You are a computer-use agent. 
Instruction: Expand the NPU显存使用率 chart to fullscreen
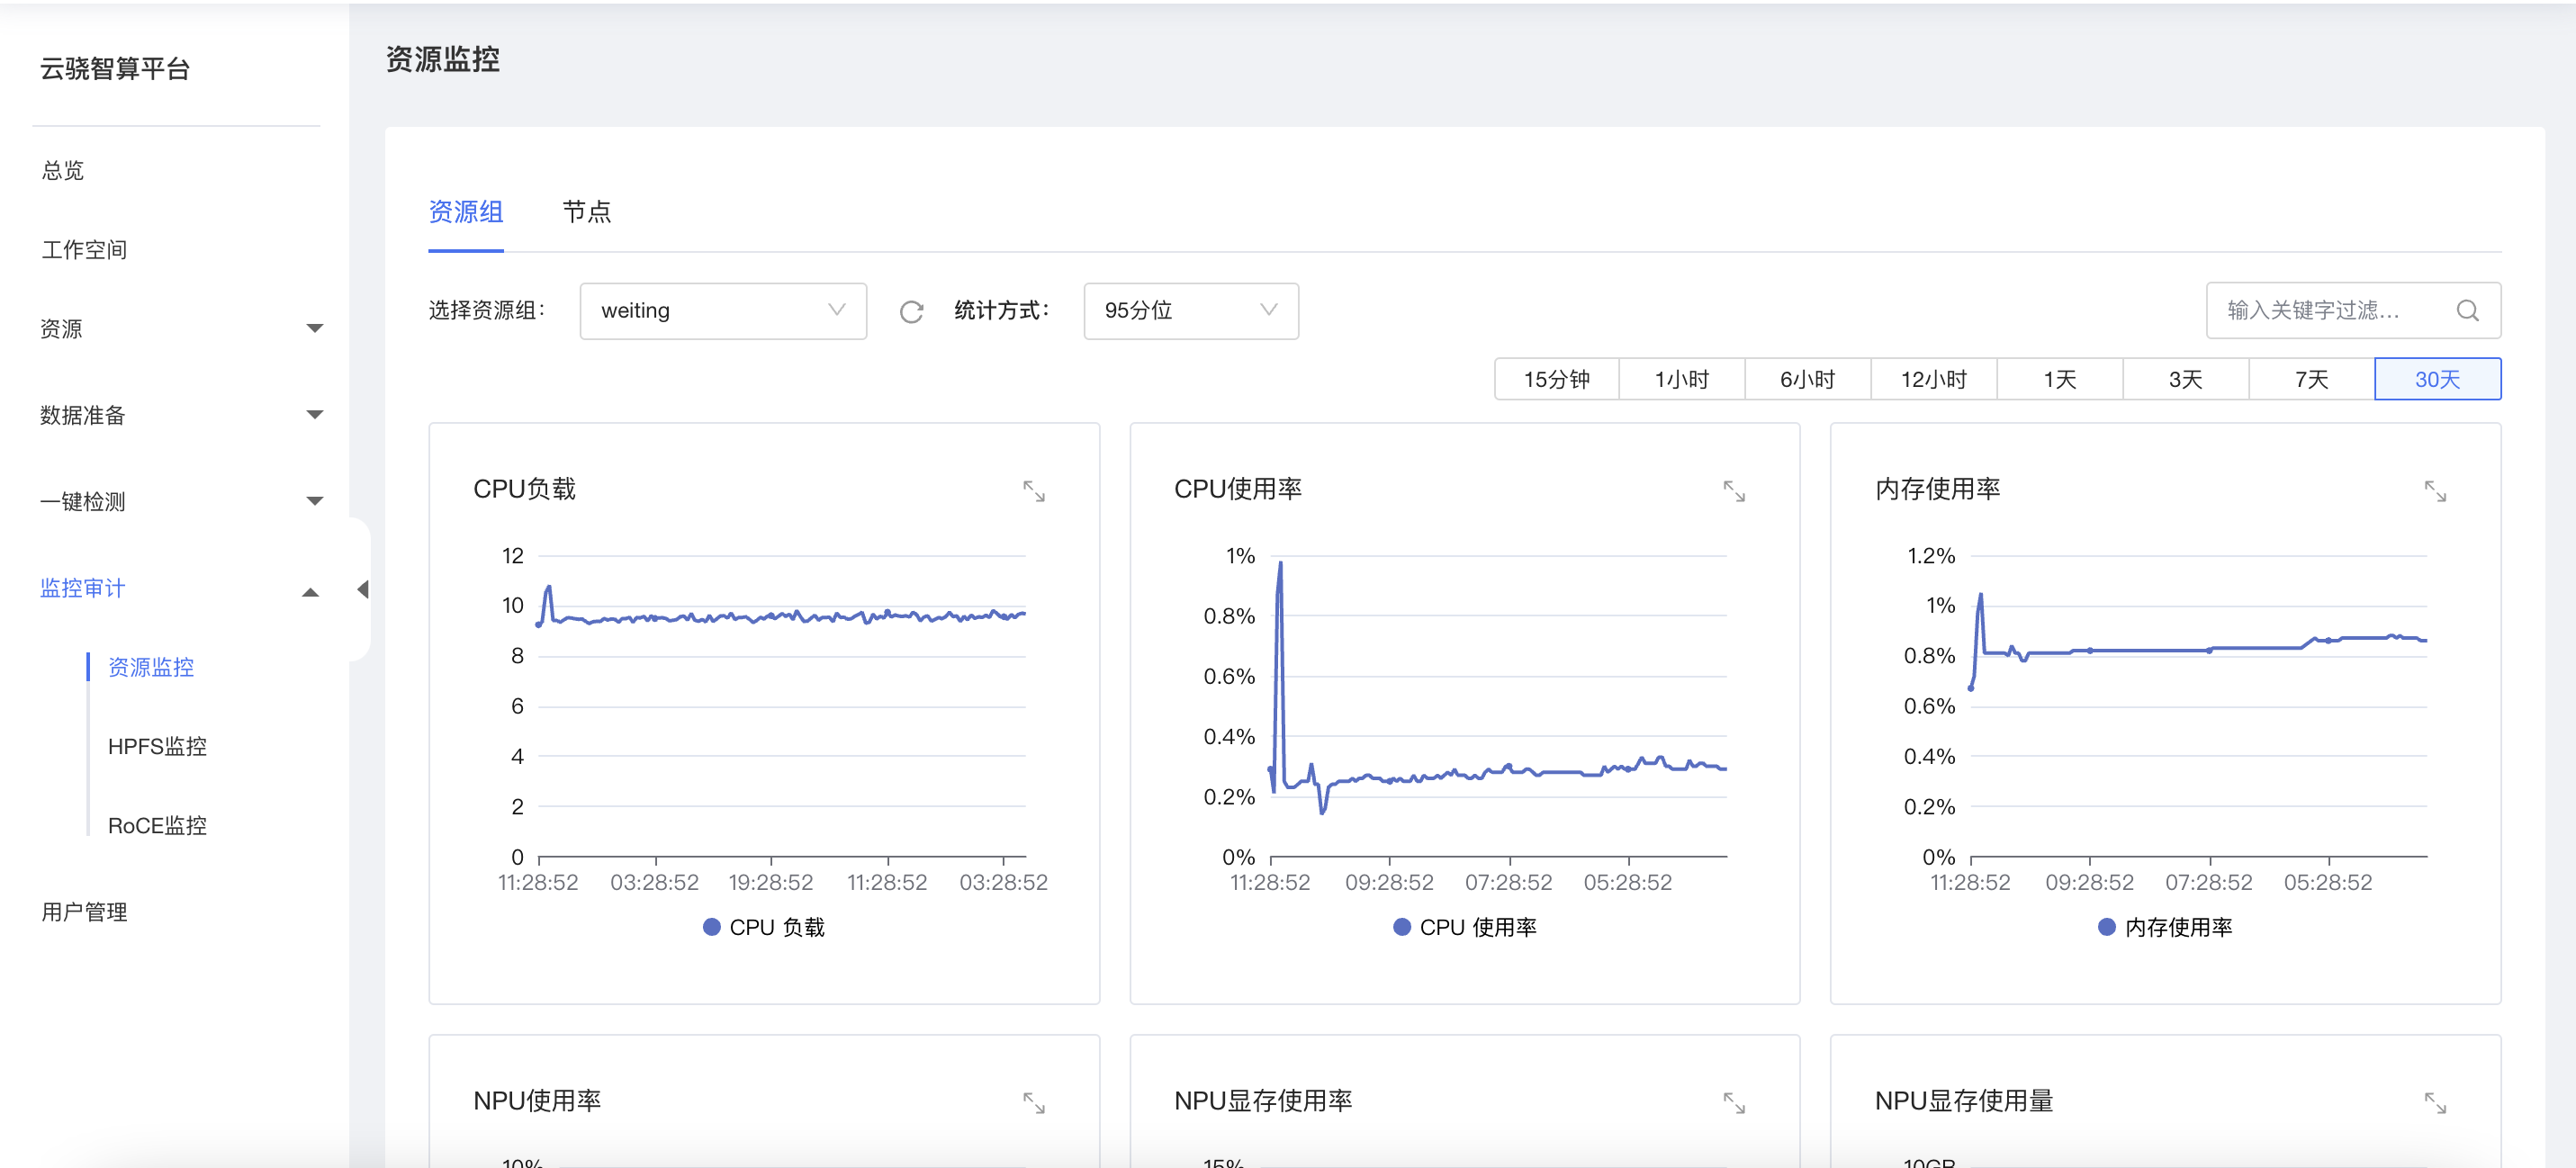tap(1734, 1103)
